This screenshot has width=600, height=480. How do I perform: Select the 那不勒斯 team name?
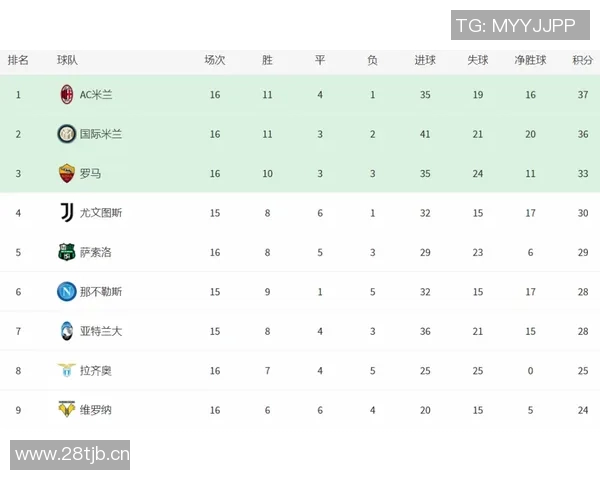point(101,292)
